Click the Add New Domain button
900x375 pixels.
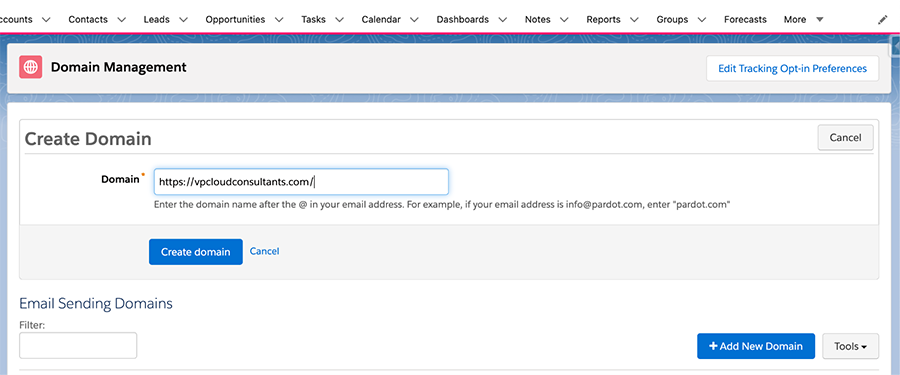pos(756,346)
